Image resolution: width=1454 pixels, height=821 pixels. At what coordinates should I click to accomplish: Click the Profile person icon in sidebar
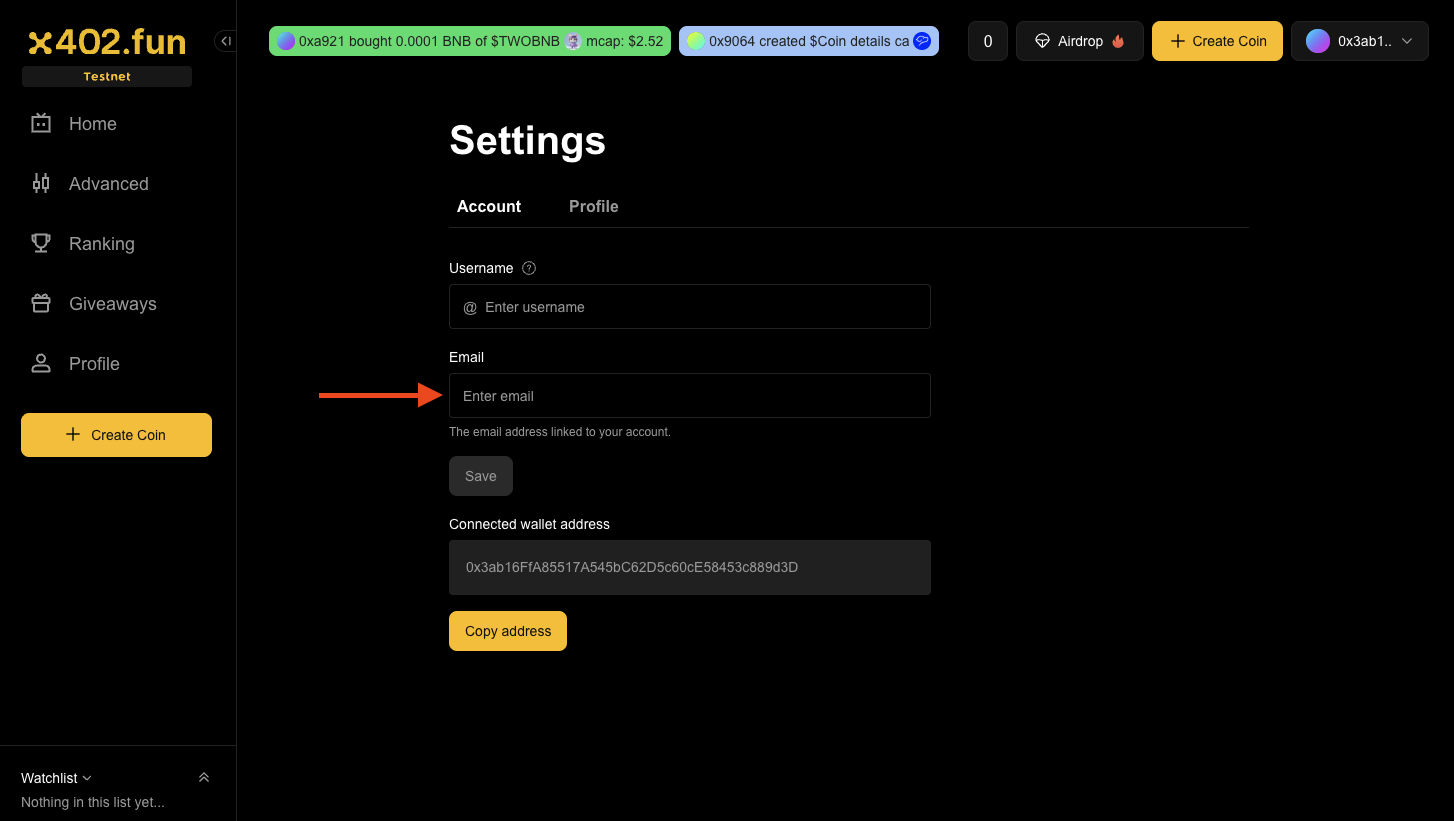[x=41, y=364]
